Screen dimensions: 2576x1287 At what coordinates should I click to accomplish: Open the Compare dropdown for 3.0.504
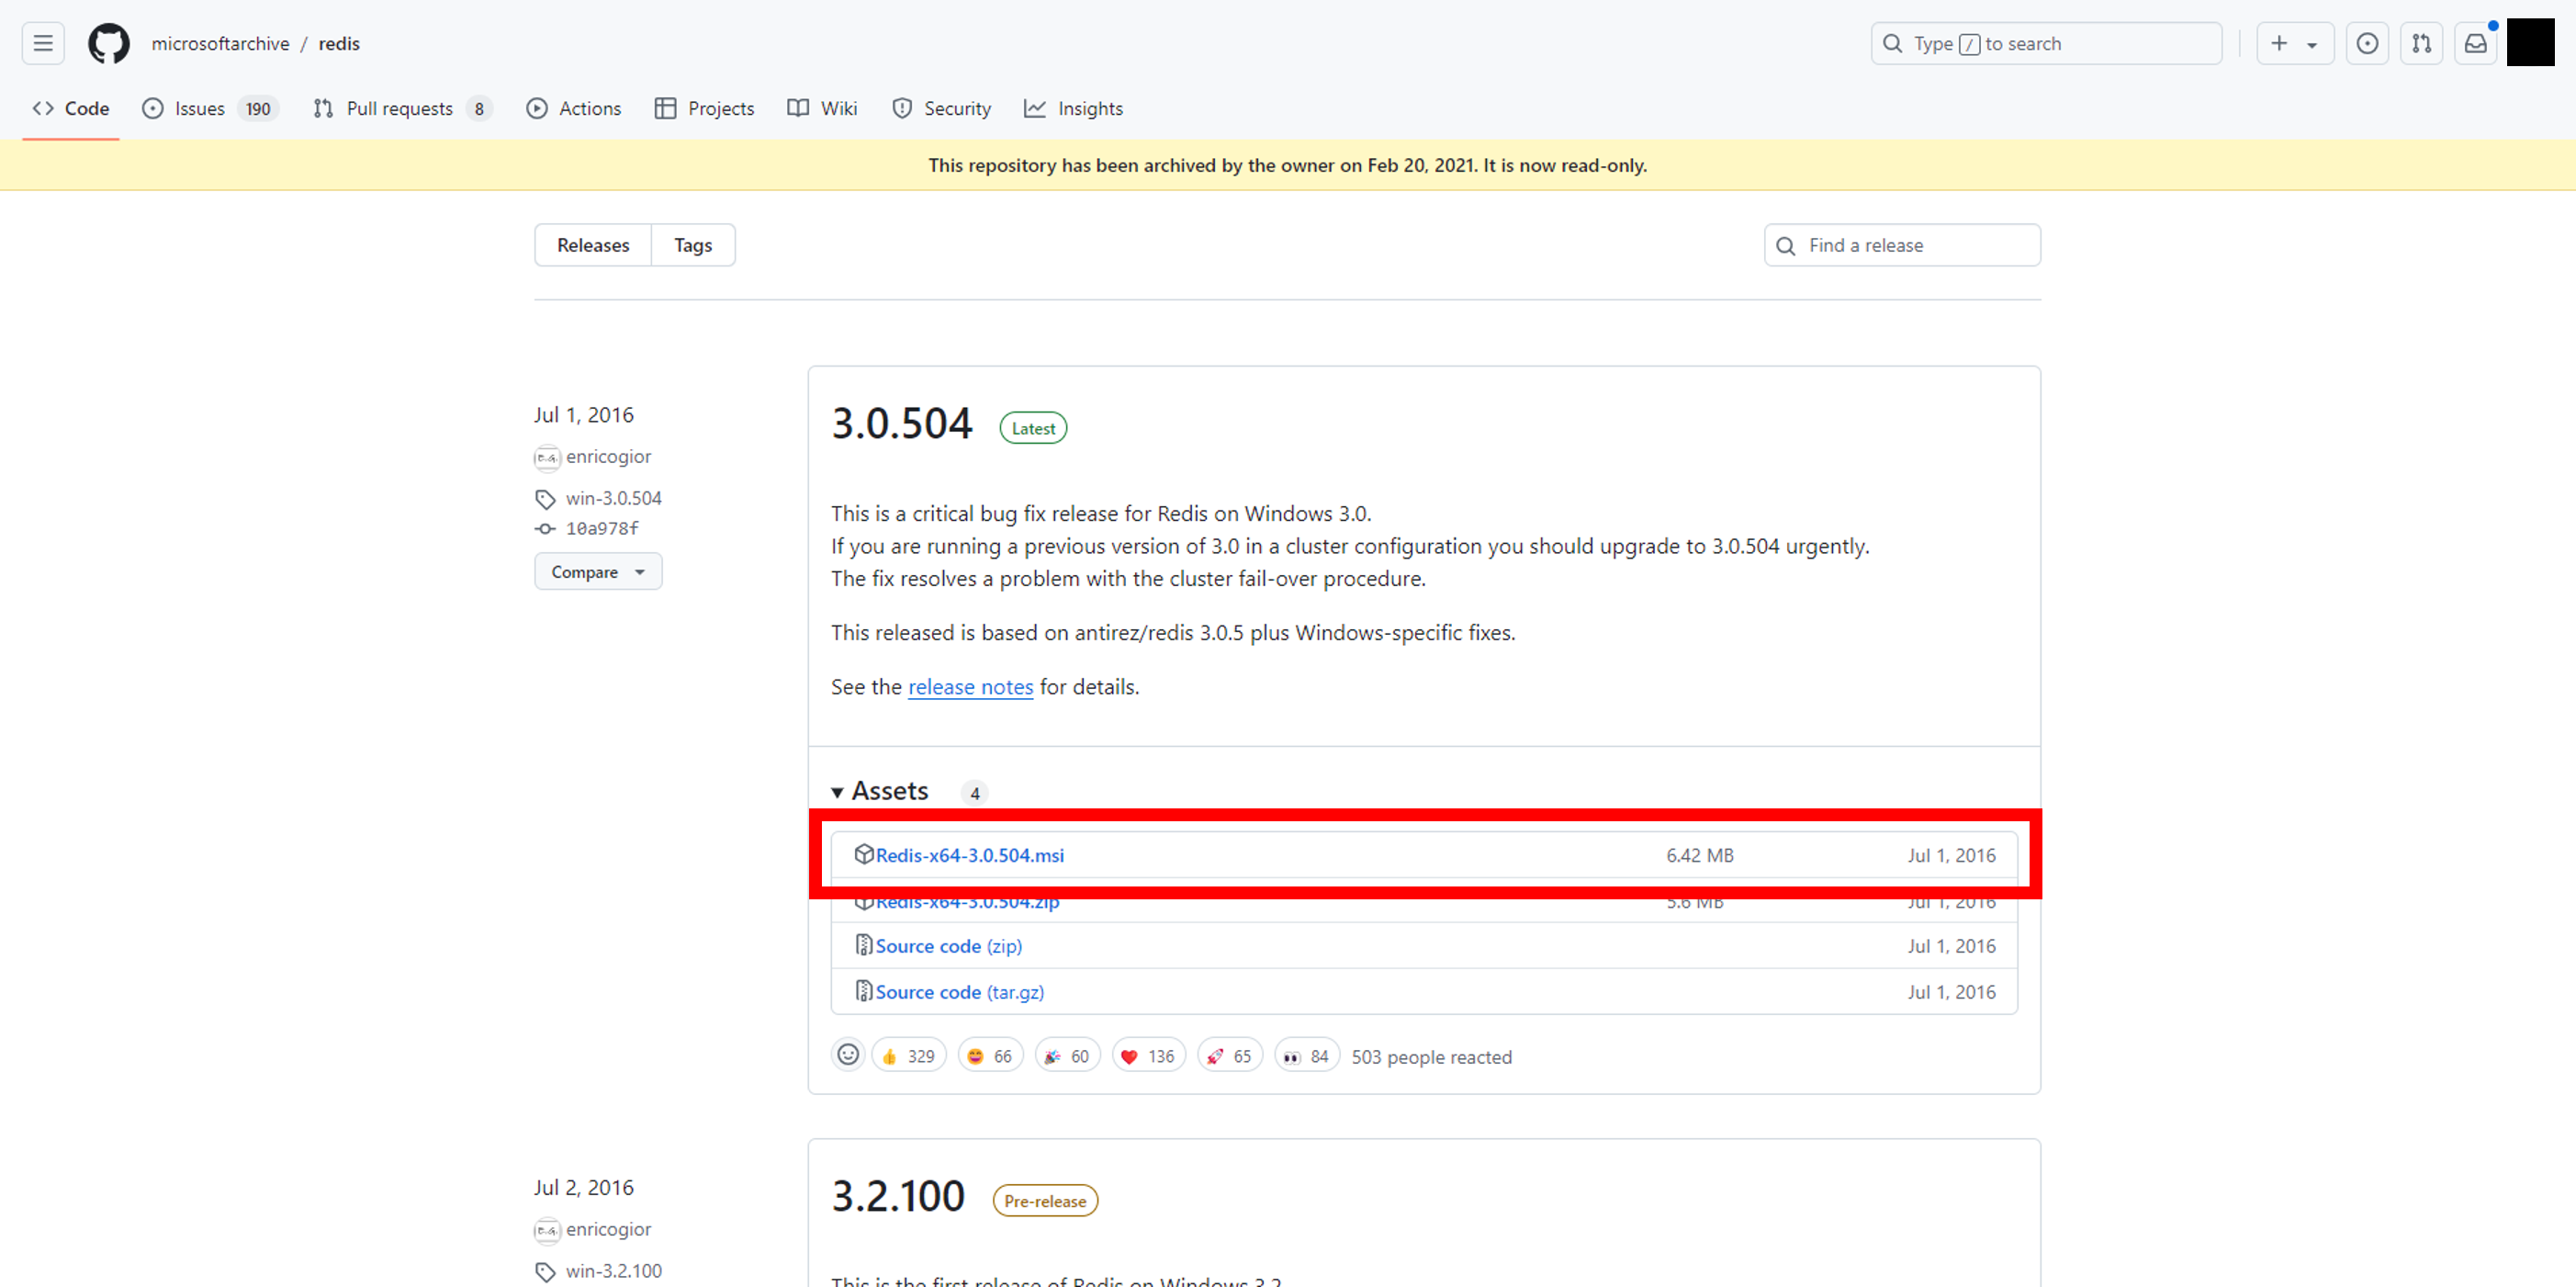[x=598, y=571]
